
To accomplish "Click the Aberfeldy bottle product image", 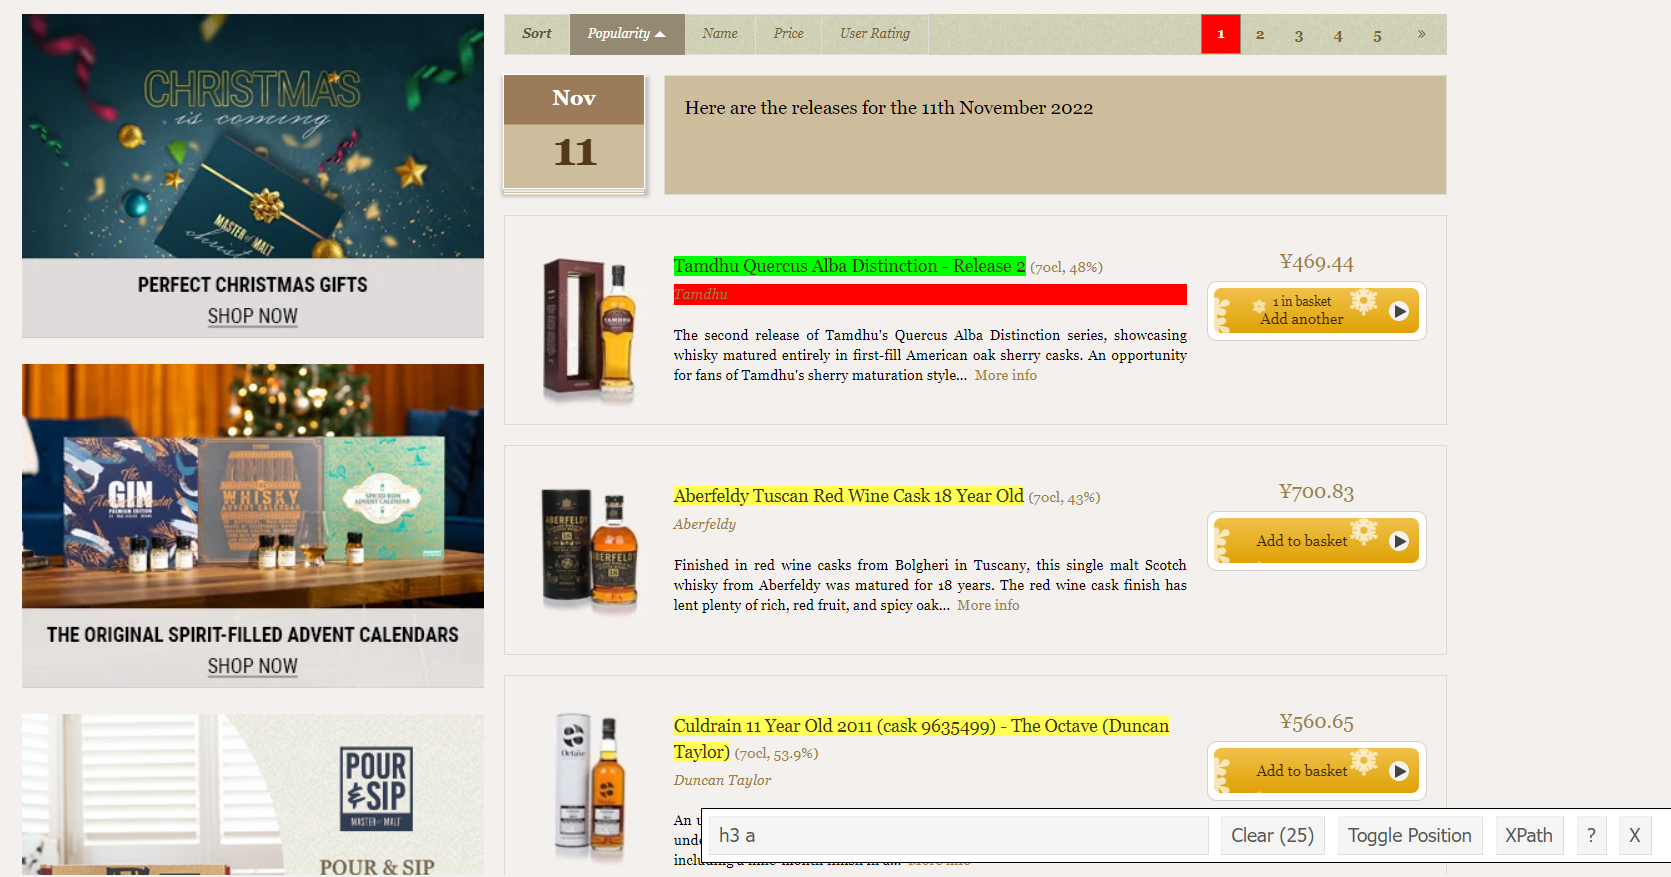I will point(589,550).
